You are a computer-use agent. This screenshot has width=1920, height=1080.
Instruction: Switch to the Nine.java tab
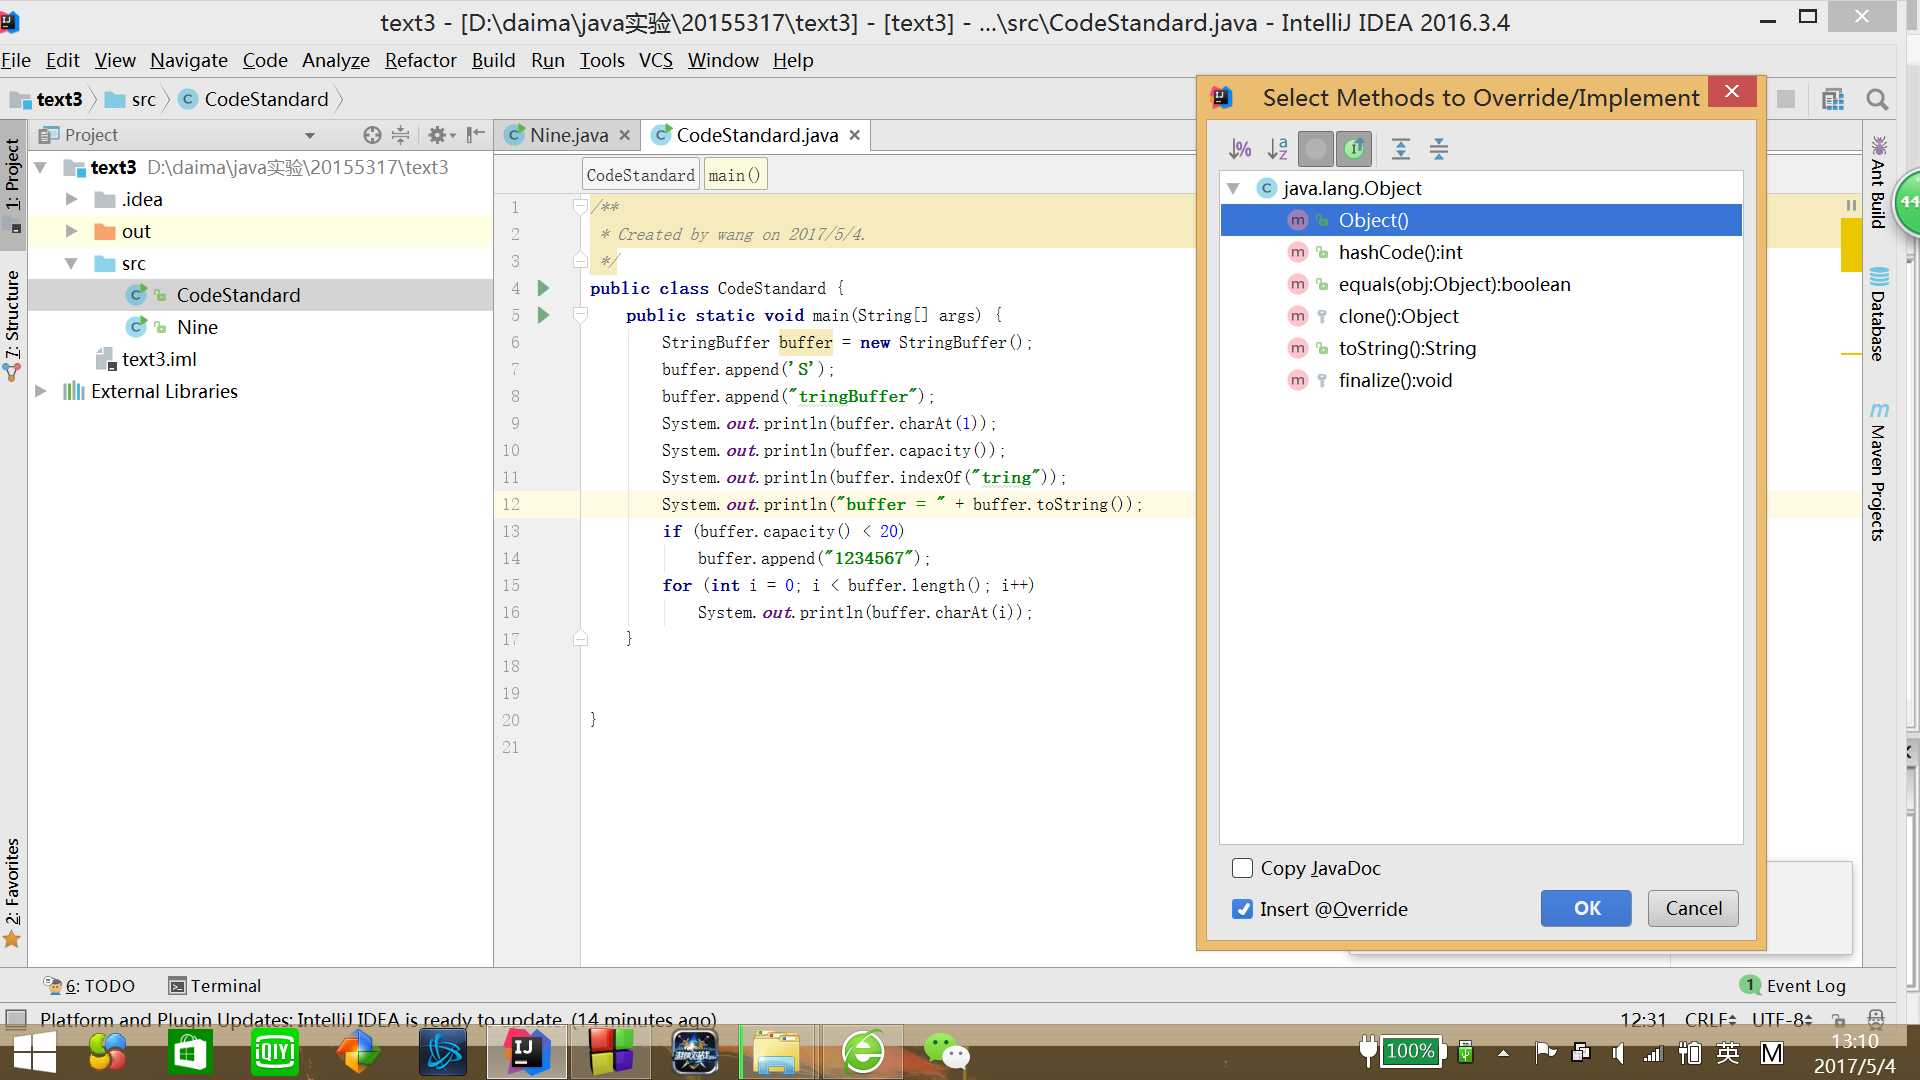coord(568,135)
